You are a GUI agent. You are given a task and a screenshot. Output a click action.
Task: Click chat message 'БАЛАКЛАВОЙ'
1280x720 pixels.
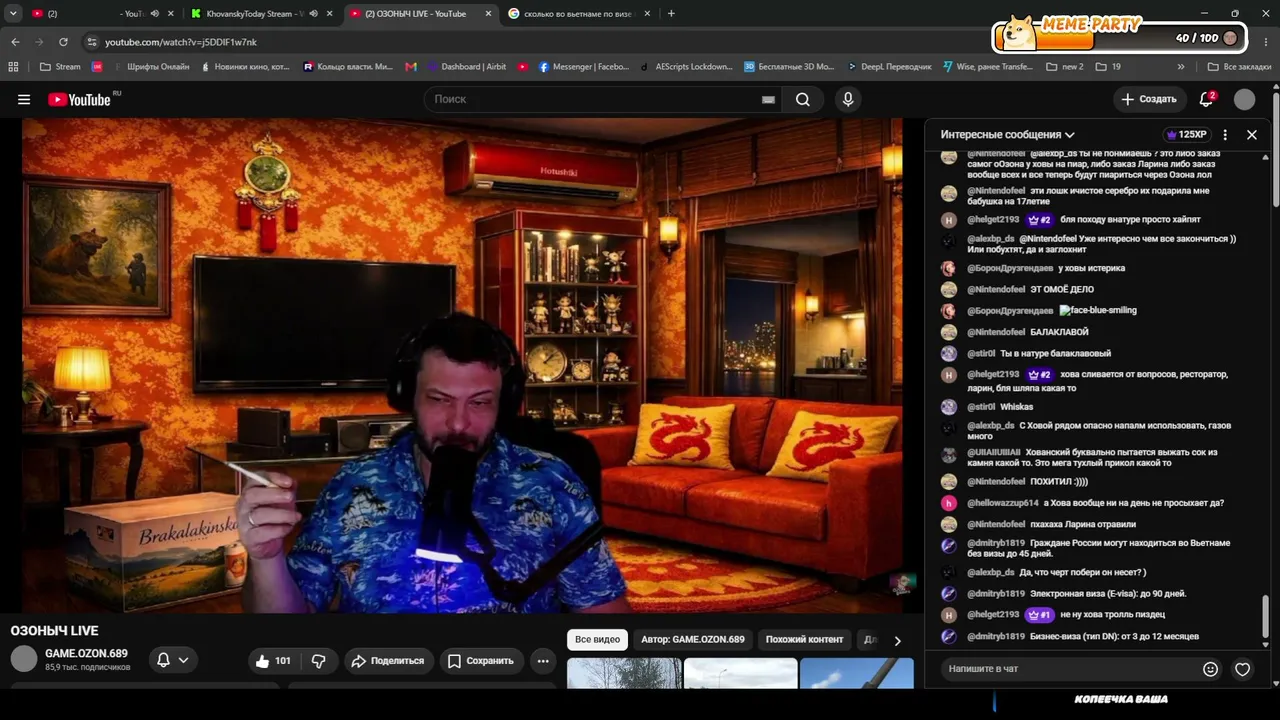pyautogui.click(x=1059, y=332)
